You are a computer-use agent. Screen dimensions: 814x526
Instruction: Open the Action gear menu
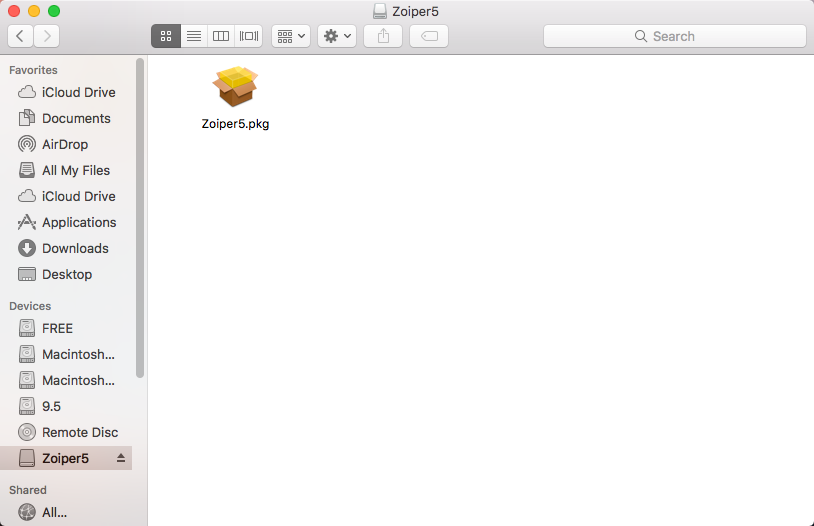click(336, 36)
